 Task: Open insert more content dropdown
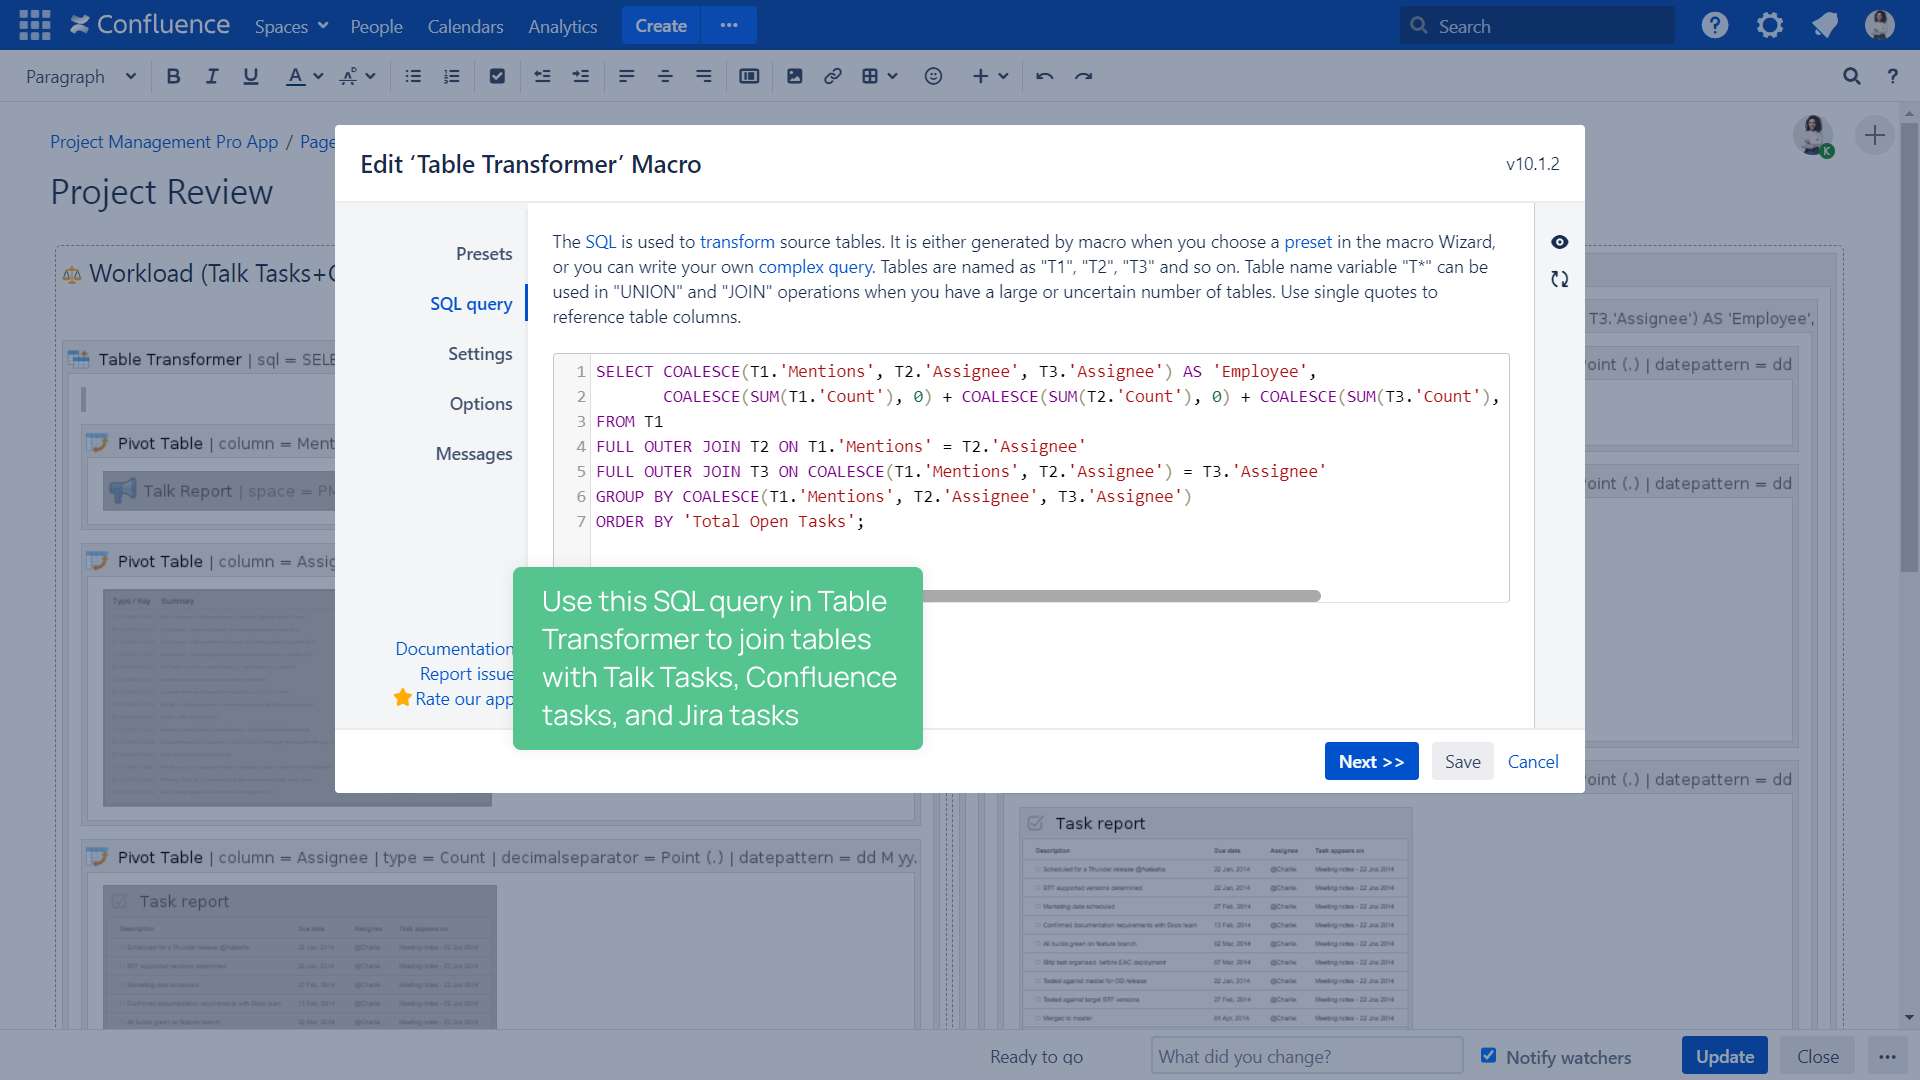990,76
